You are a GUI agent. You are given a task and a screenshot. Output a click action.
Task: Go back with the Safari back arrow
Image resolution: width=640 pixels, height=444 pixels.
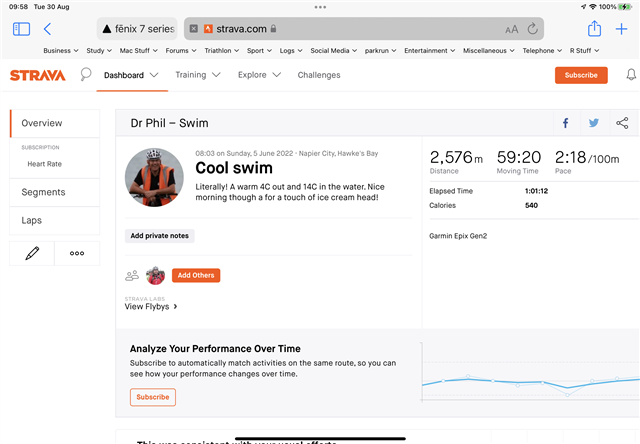47,29
